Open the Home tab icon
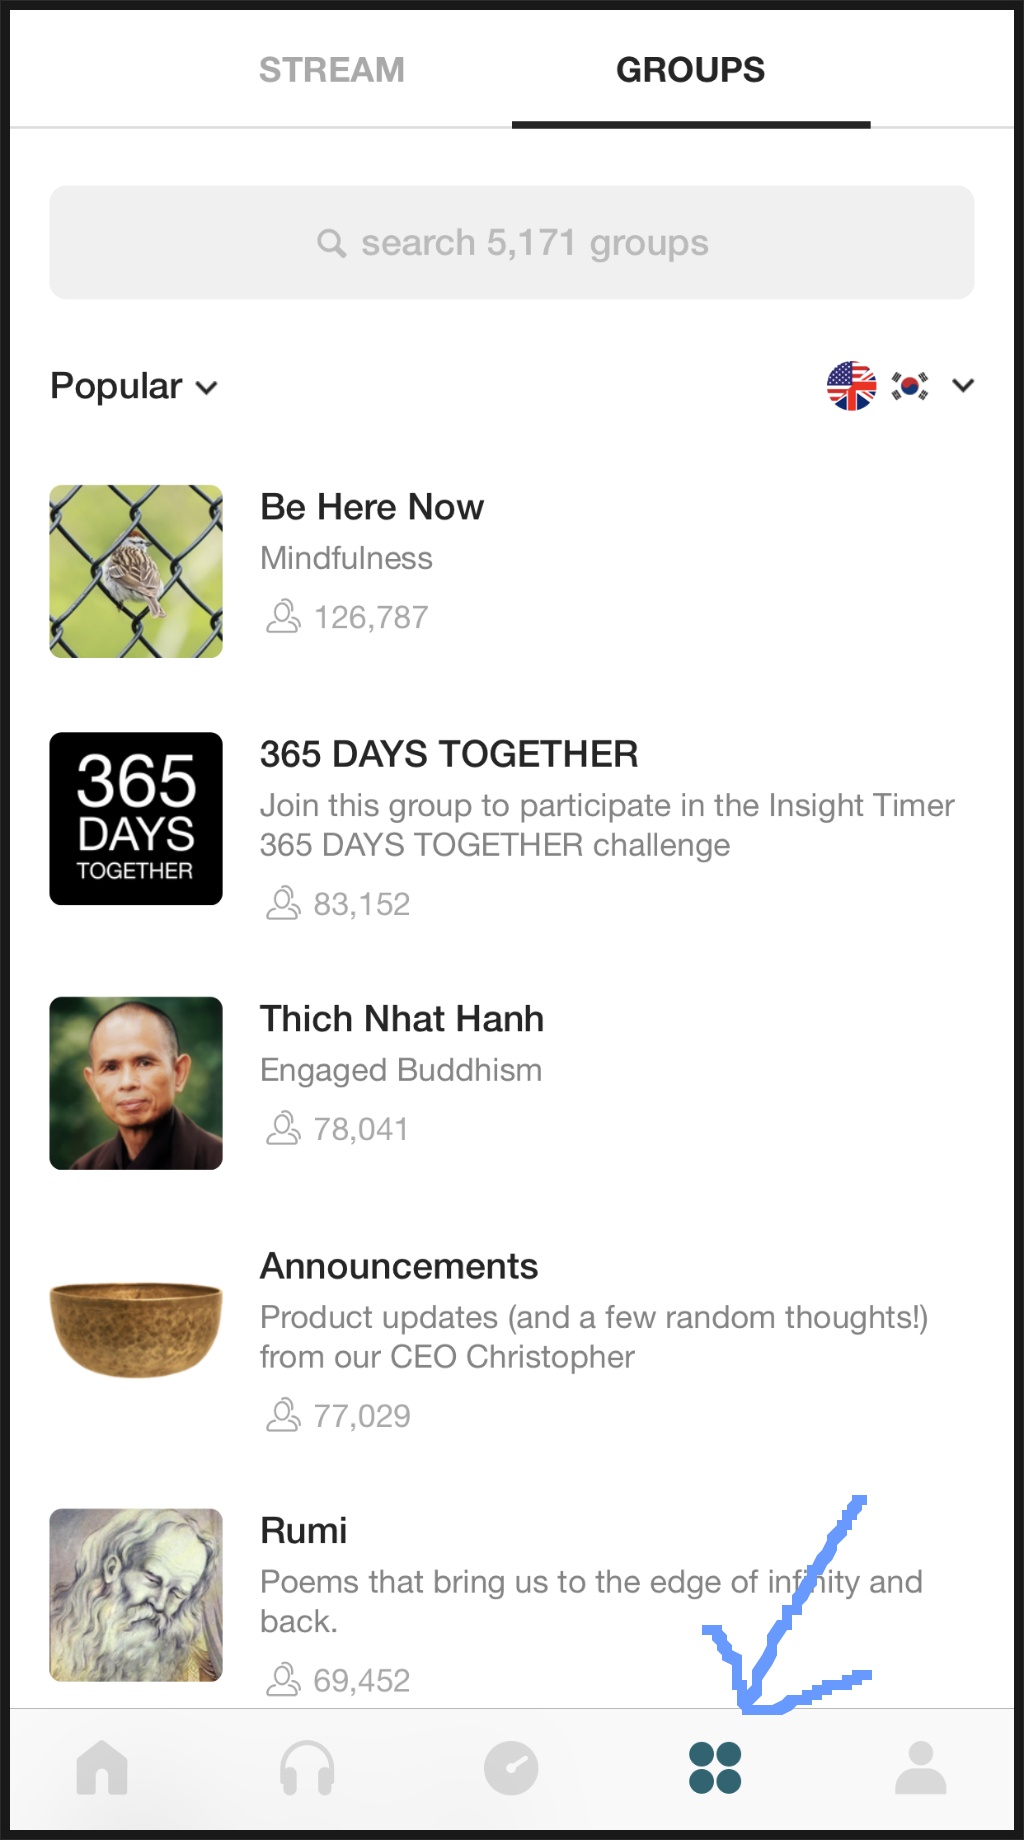This screenshot has height=1840, width=1024. coord(102,1767)
